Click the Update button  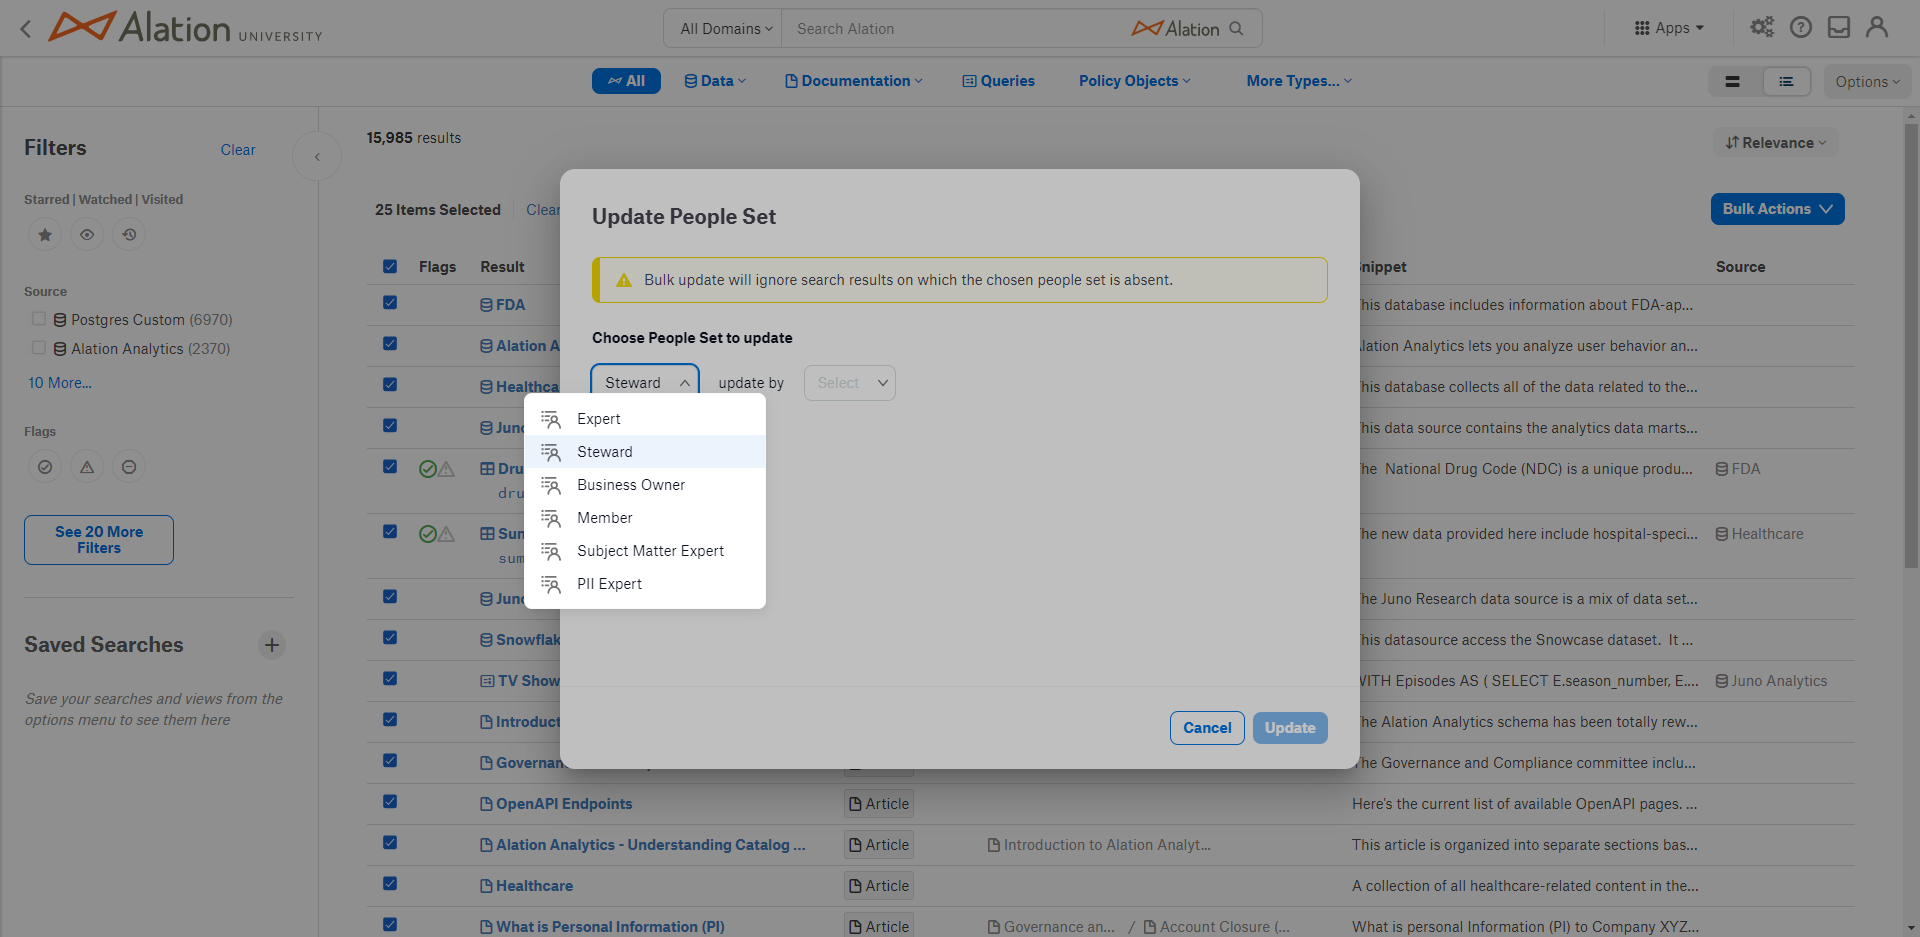(1290, 728)
